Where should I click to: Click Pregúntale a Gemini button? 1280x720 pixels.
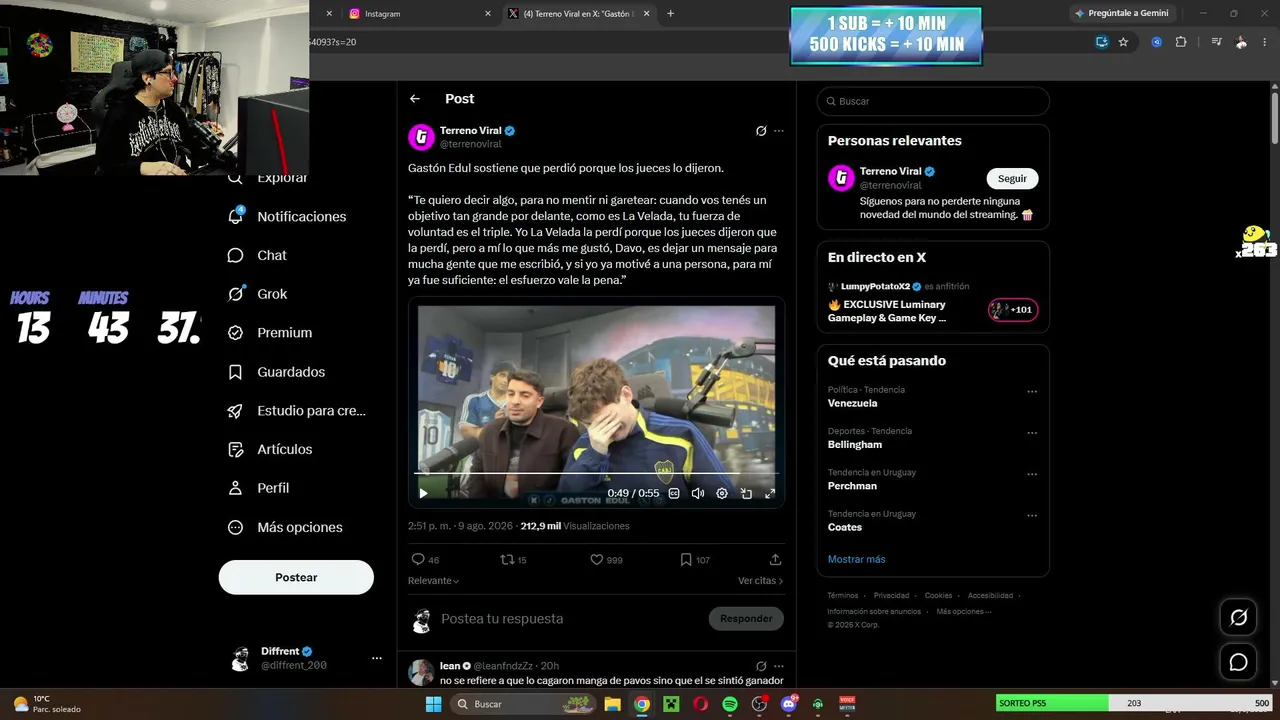(x=1121, y=13)
